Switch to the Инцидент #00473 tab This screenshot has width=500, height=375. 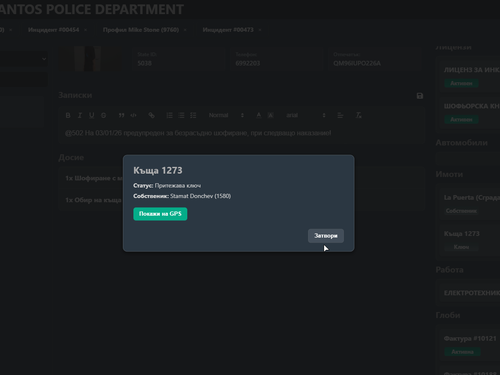[x=228, y=30]
